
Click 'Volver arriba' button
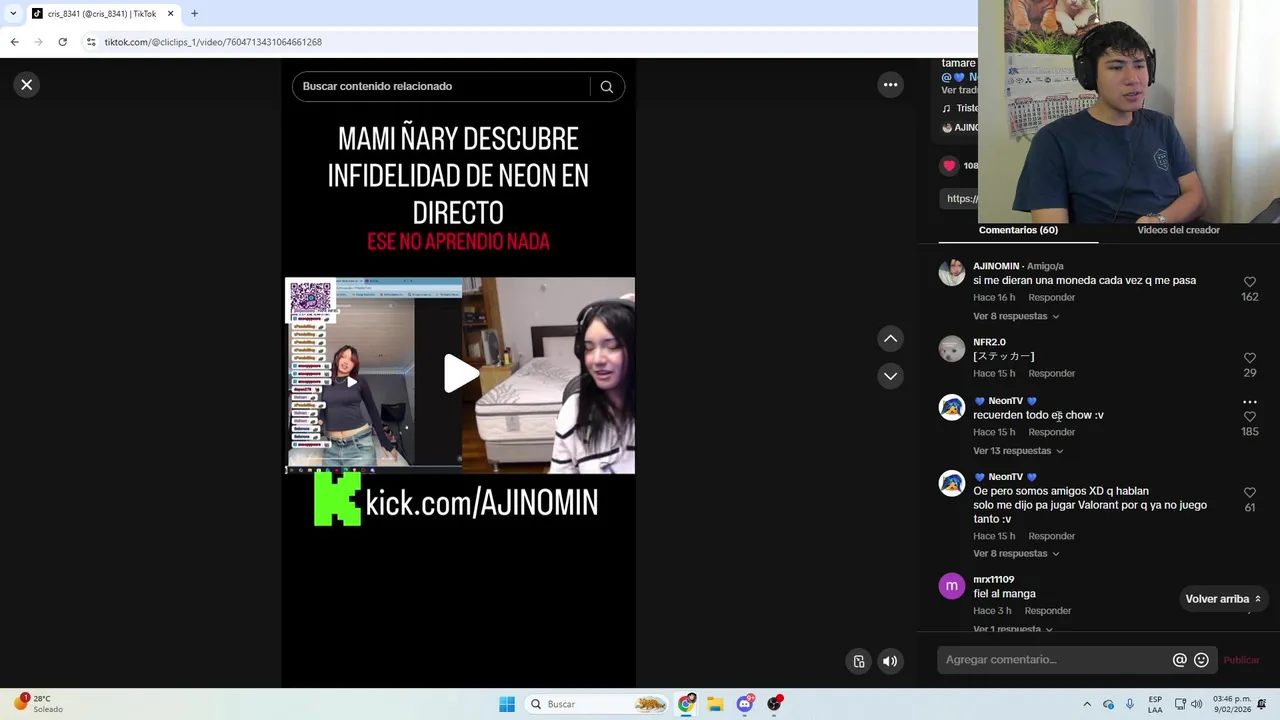click(1223, 599)
